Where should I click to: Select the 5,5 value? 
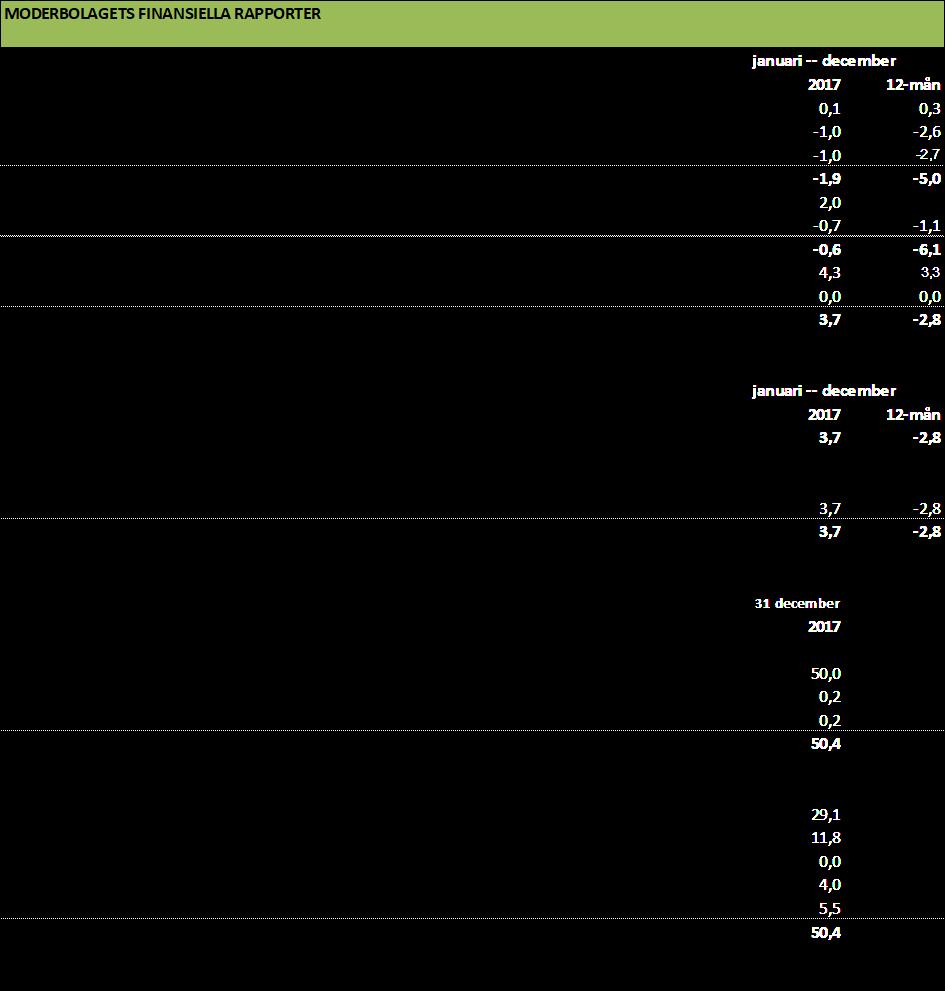click(829, 909)
